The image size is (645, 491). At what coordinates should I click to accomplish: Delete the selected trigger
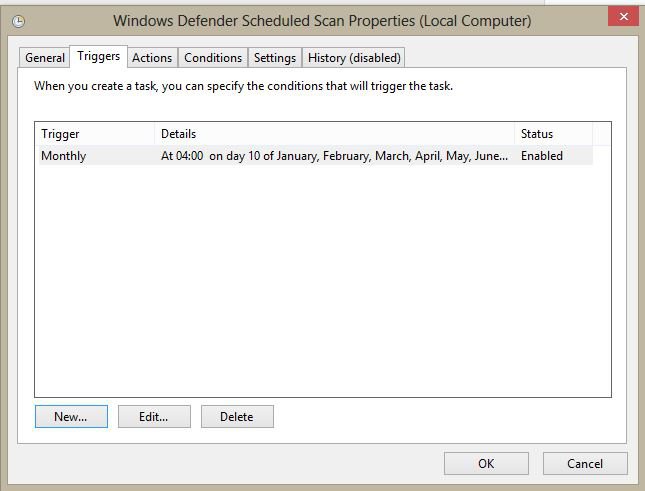coord(237,417)
